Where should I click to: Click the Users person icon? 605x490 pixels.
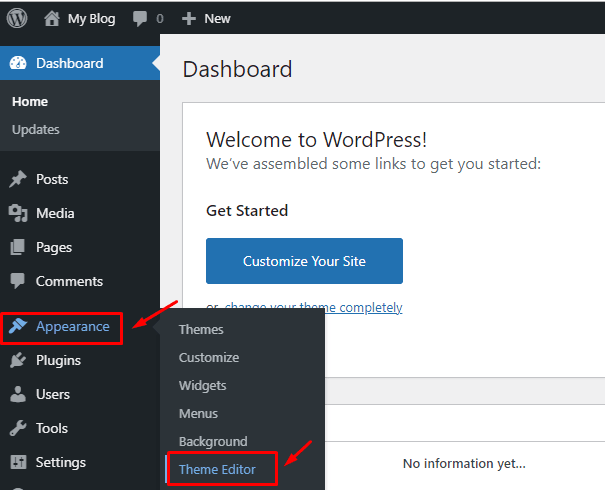point(18,395)
